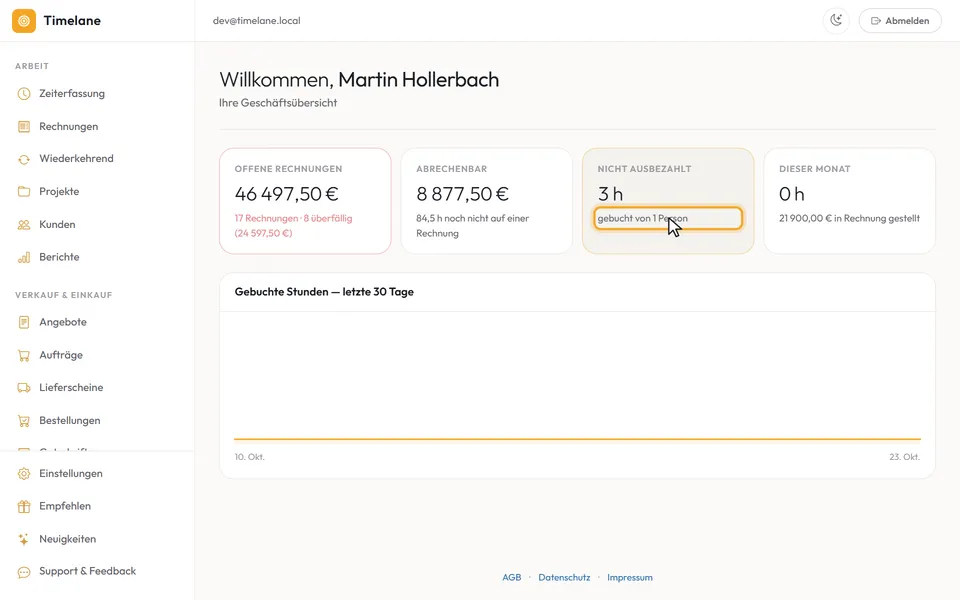Click the dev@timelane.local account email
This screenshot has width=960, height=600.
click(257, 21)
